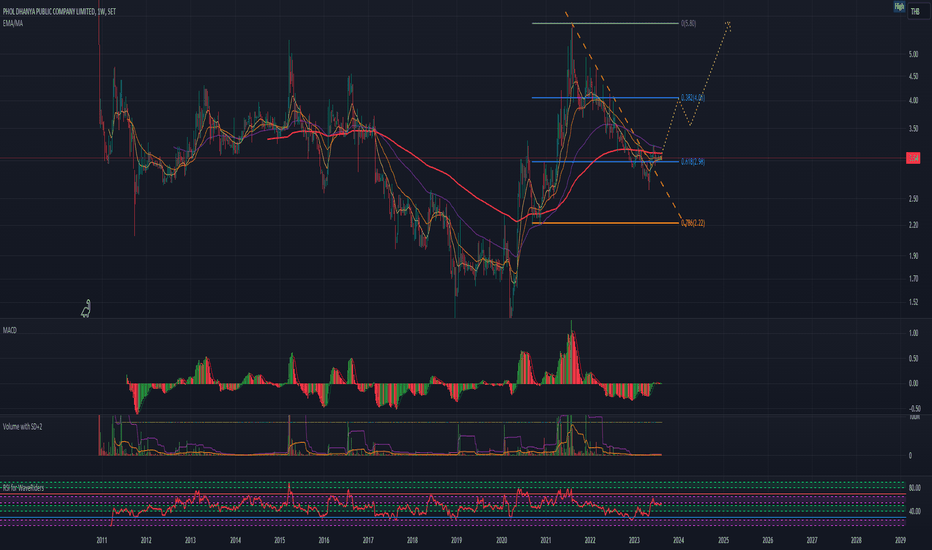Screen dimensions: 932x550
Task: Click the 2.20 value on price scale
Action: (913, 225)
